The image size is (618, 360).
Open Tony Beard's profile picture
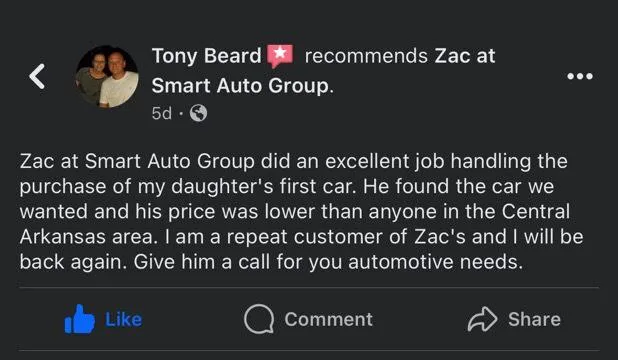(x=107, y=76)
